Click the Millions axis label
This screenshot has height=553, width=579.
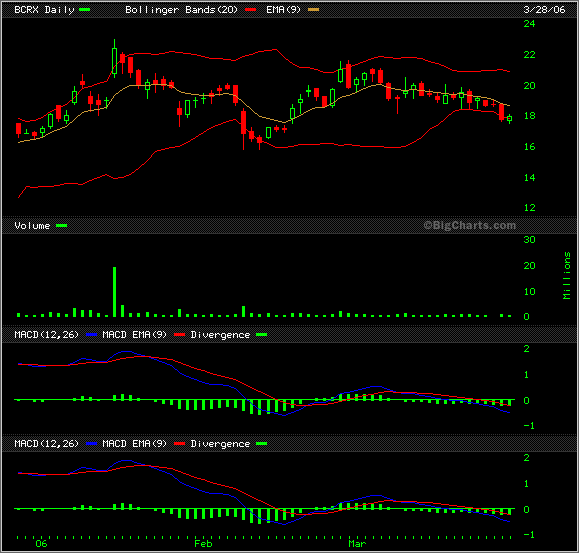point(567,275)
